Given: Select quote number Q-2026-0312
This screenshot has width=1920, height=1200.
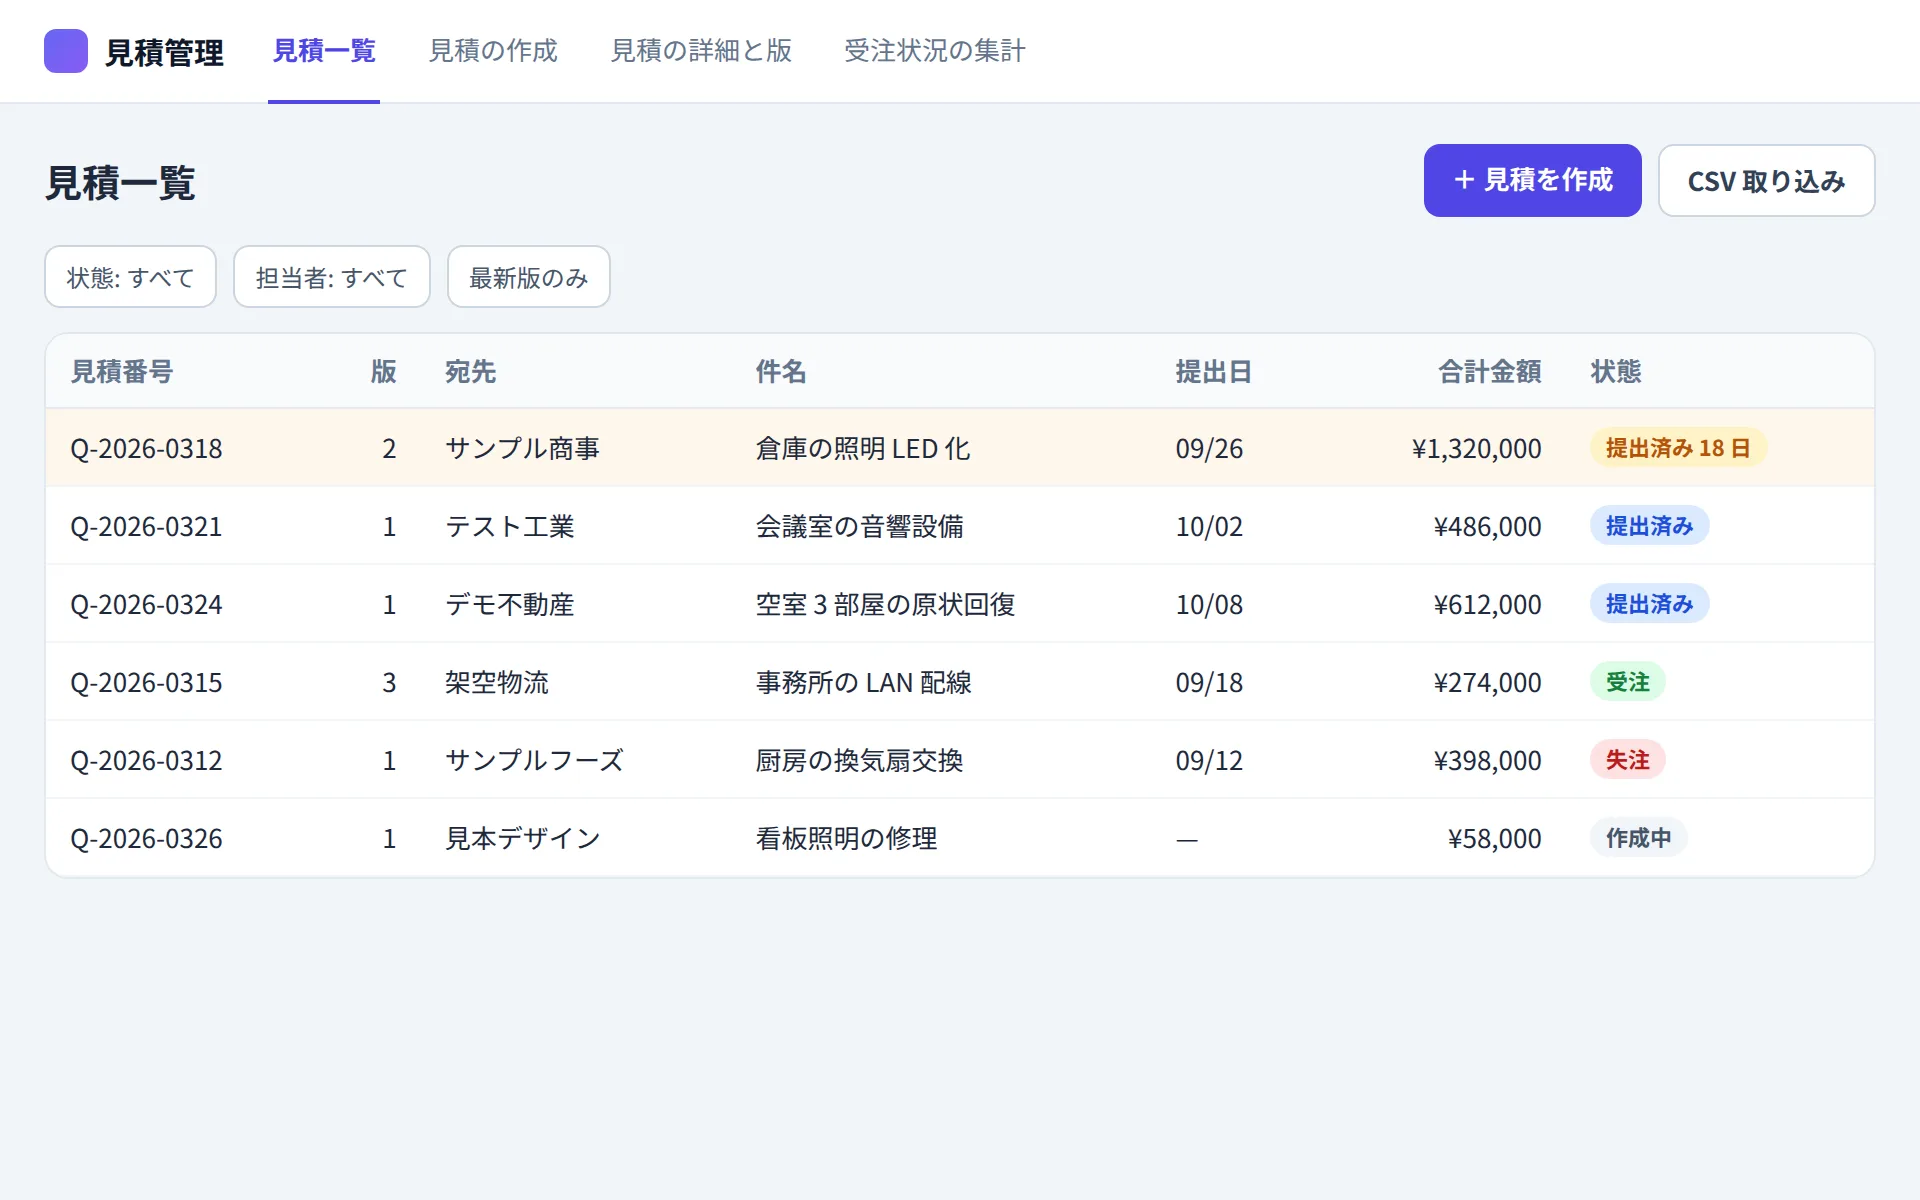Looking at the screenshot, I should (x=146, y=760).
